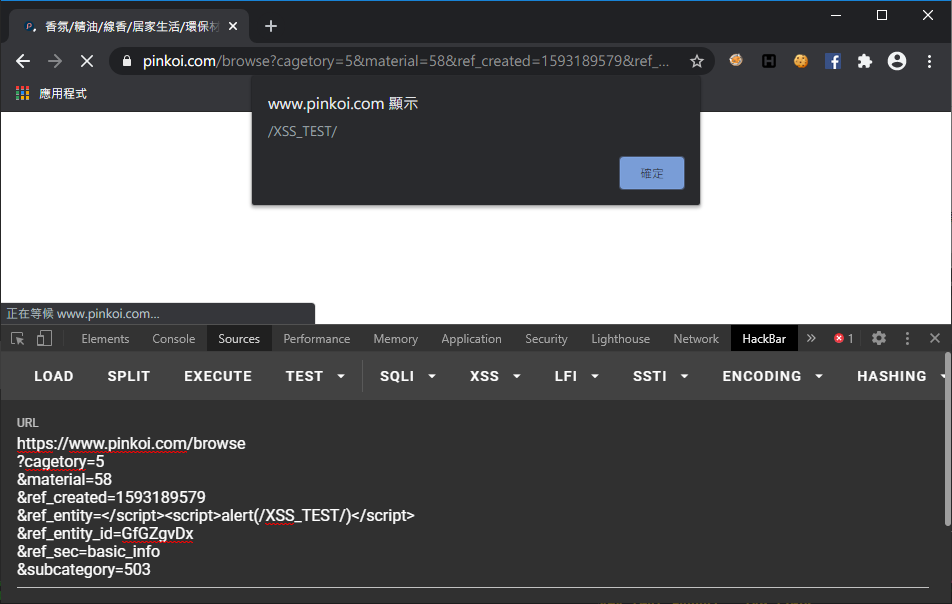Viewport: 952px width, 604px height.
Task: Open DevTools customize menu dots
Action: [907, 339]
